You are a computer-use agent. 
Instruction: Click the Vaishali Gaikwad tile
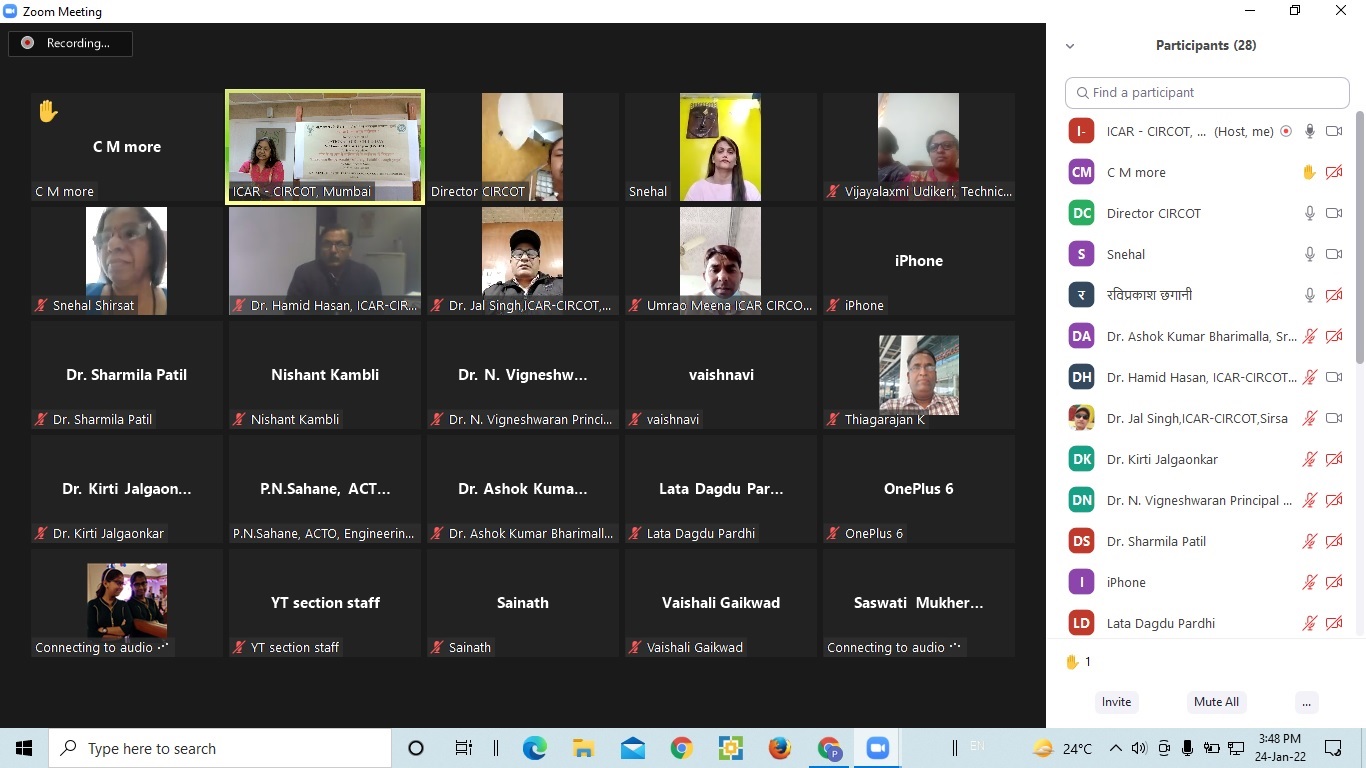[721, 603]
